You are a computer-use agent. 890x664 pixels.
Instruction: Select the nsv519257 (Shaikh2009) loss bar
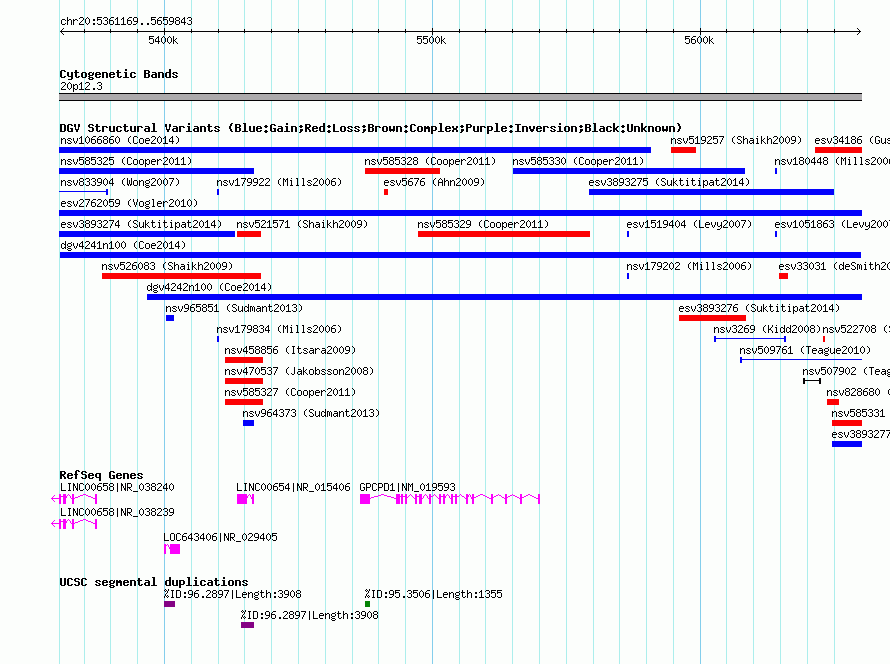[x=683, y=150]
